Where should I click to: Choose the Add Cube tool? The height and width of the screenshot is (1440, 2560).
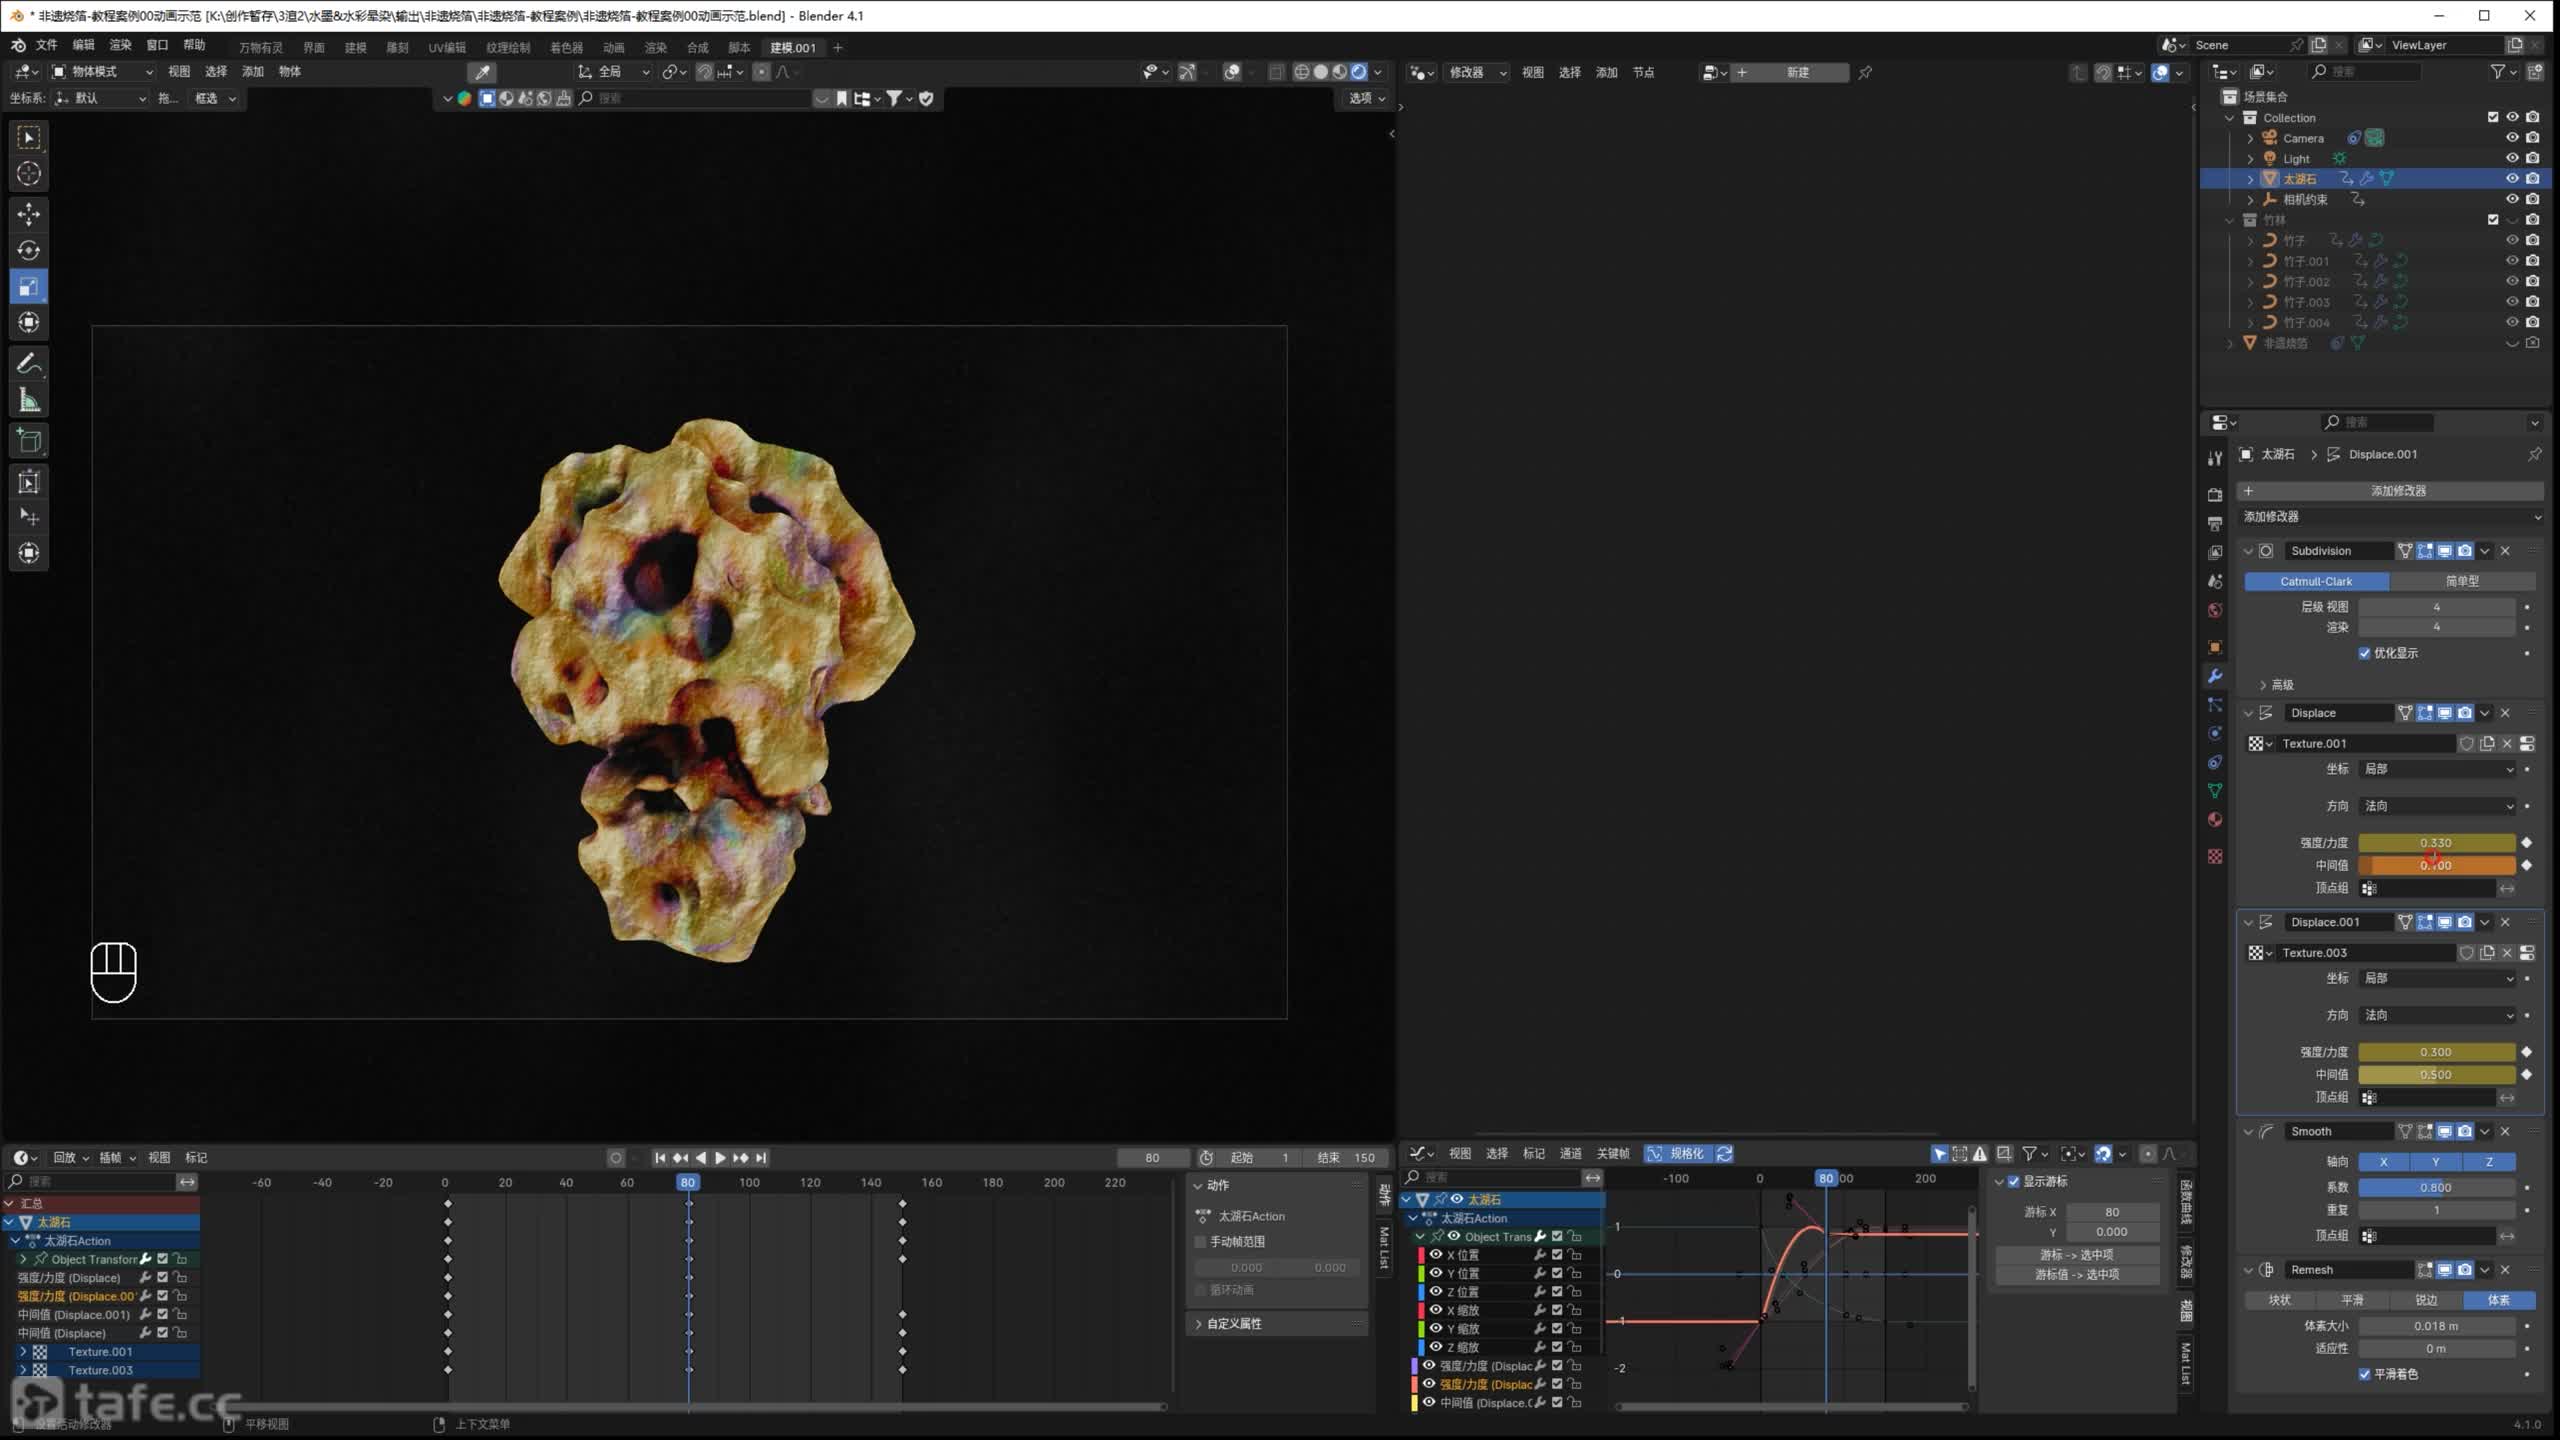tap(28, 441)
